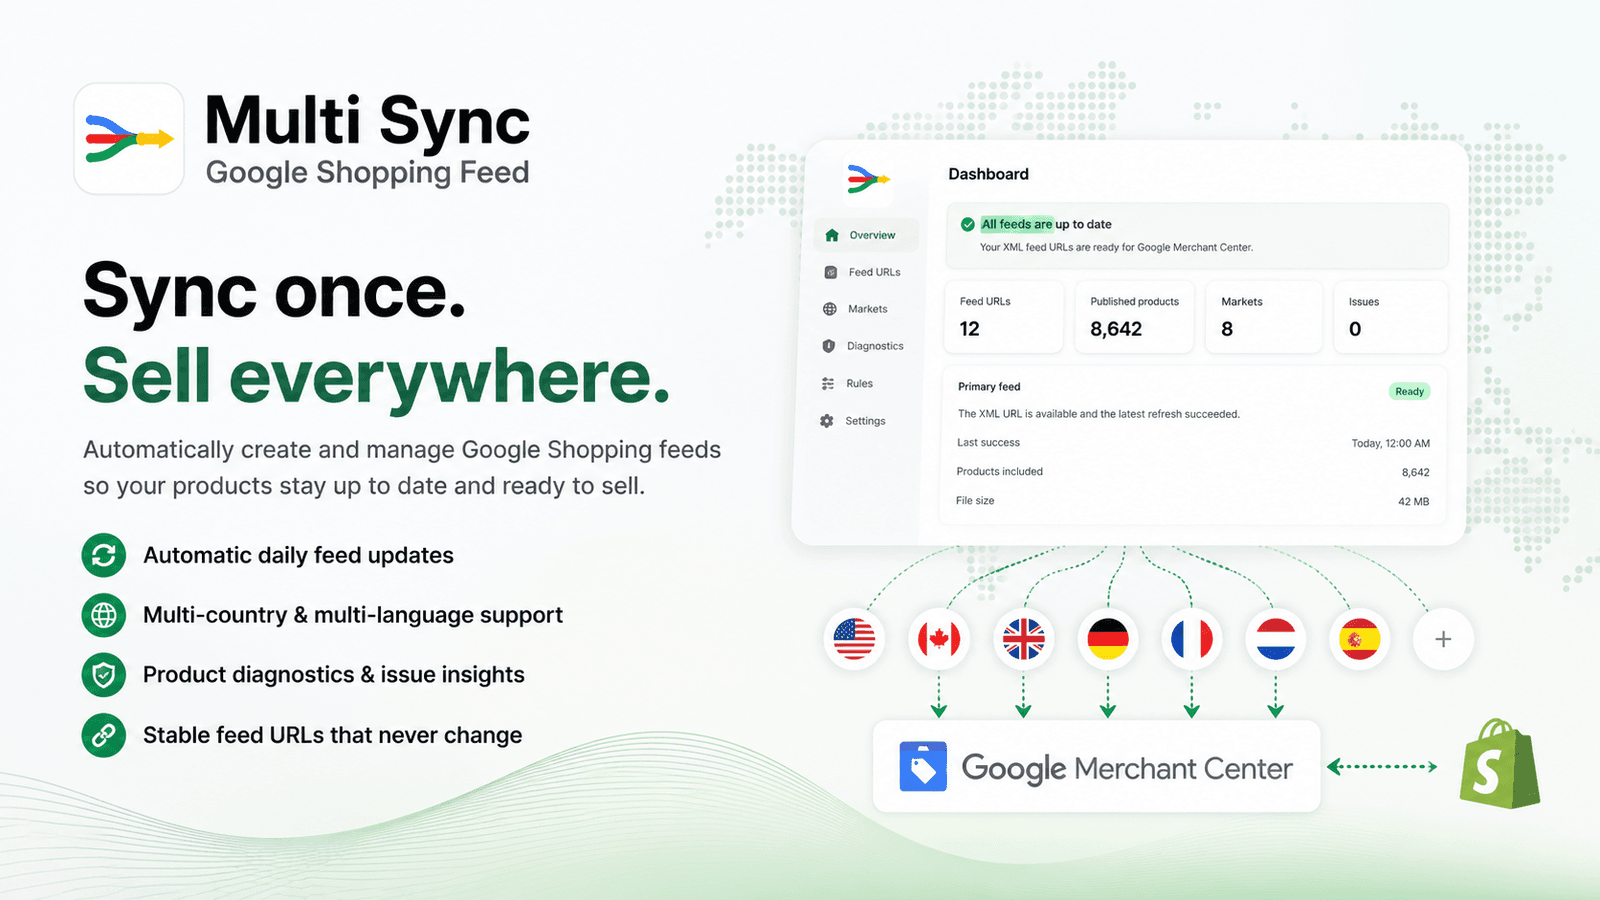Viewport: 1600px width, 900px height.
Task: Open the Feed URLs menu item
Action: (x=863, y=272)
